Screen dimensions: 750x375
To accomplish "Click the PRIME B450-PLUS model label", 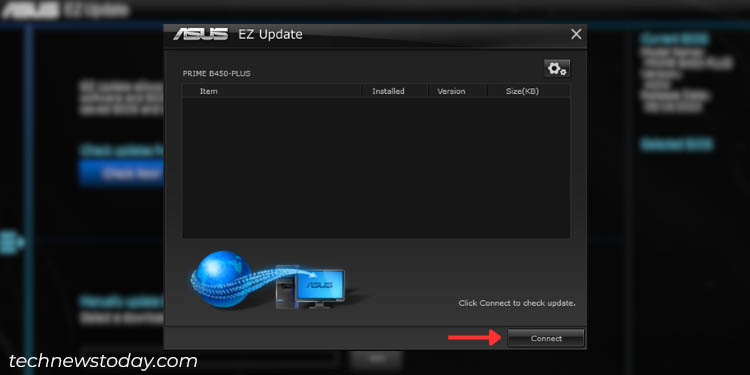I will point(216,74).
